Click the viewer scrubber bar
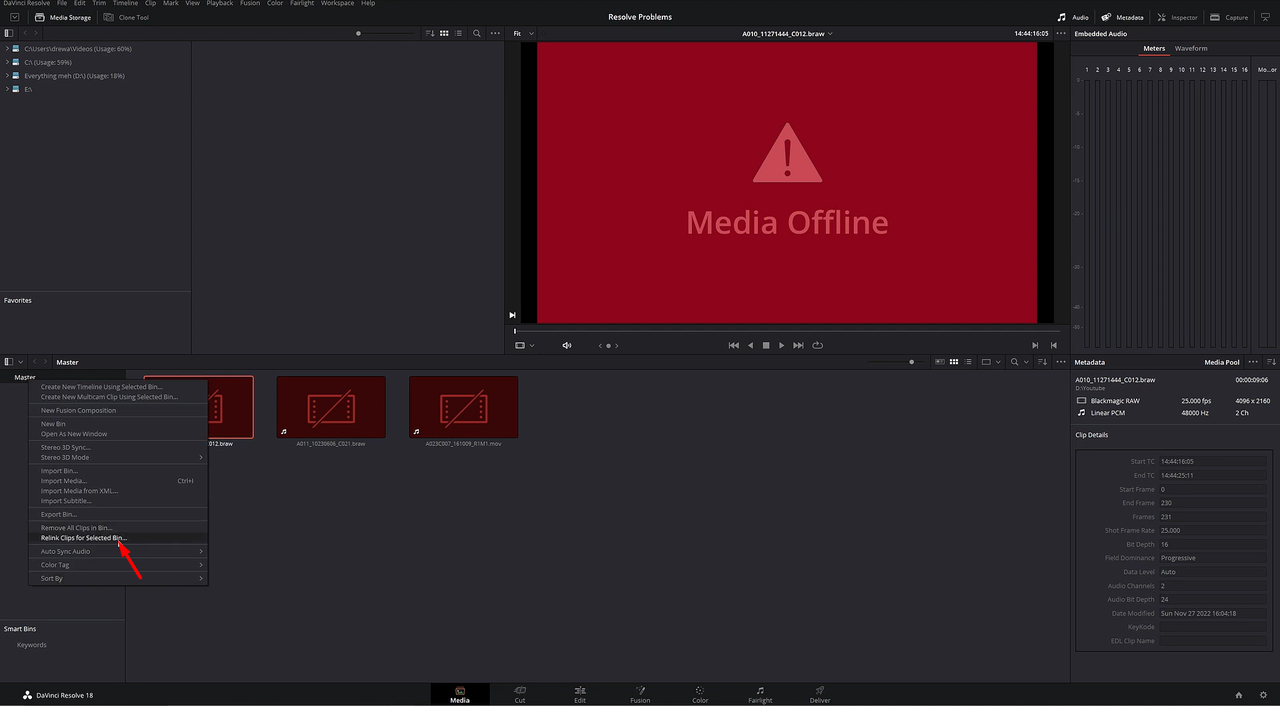This screenshot has width=1280, height=706. tap(787, 331)
